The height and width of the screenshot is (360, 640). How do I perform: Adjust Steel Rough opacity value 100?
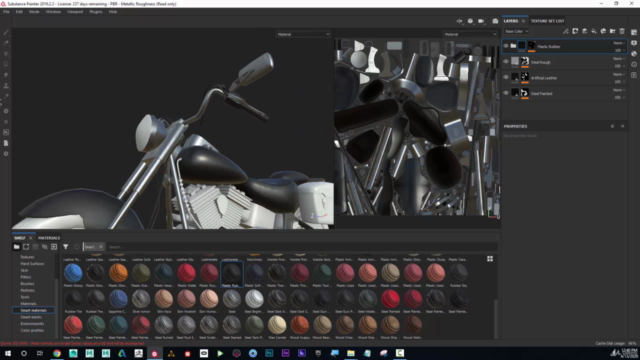(x=618, y=66)
